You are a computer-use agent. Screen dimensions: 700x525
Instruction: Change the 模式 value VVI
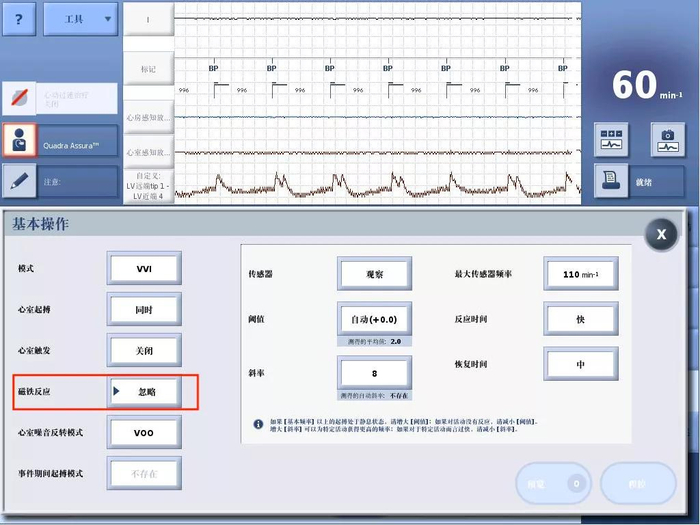pyautogui.click(x=144, y=268)
